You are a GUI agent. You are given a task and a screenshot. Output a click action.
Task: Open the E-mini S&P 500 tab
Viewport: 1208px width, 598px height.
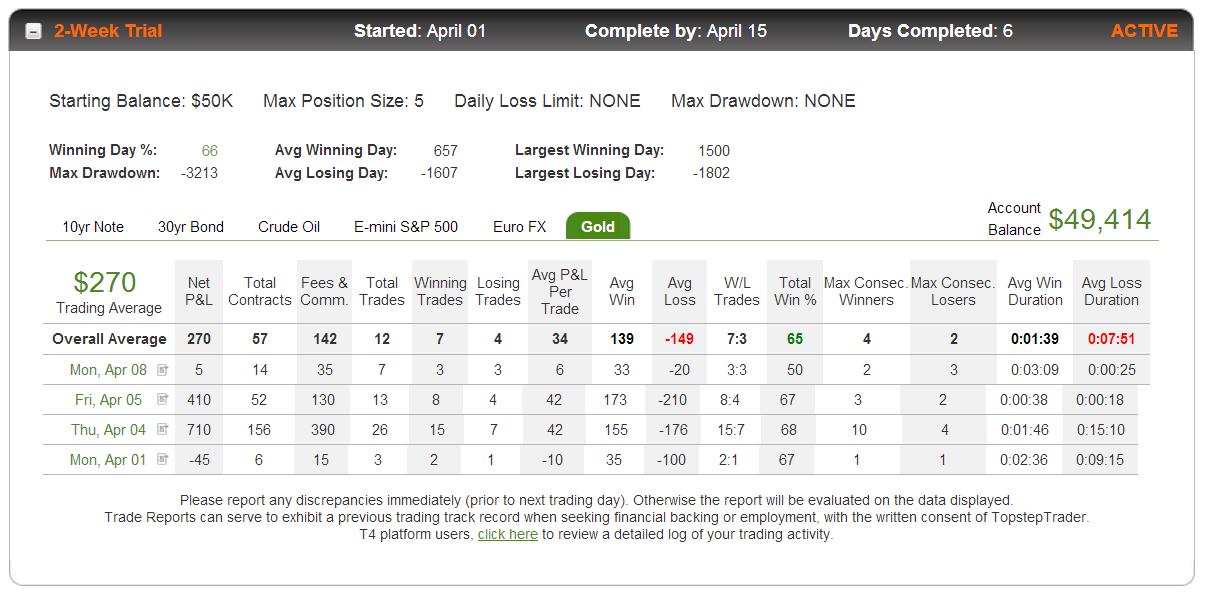[406, 227]
